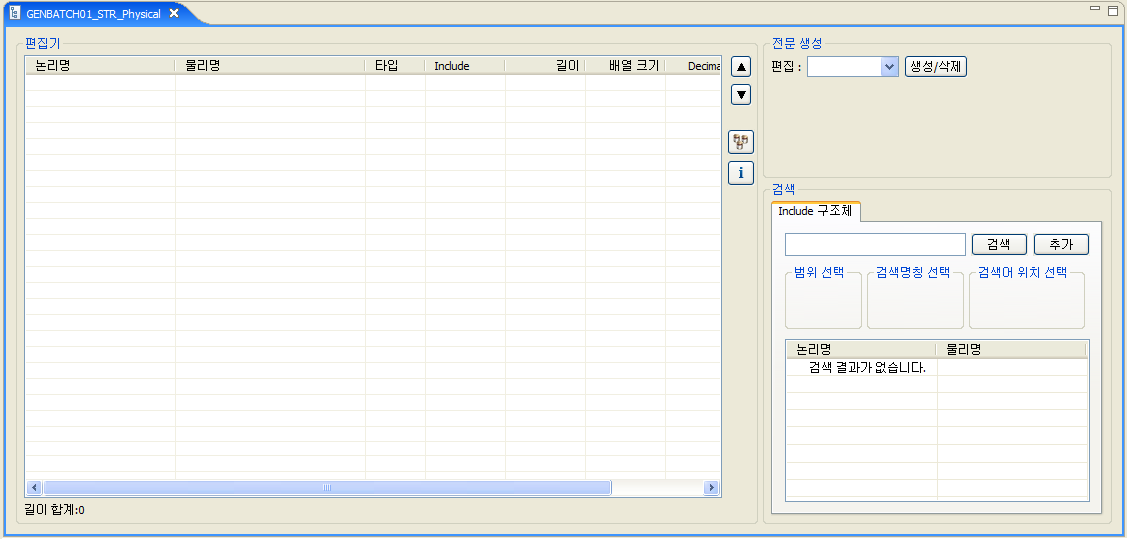Click the 배열 크기 column header

pos(625,65)
